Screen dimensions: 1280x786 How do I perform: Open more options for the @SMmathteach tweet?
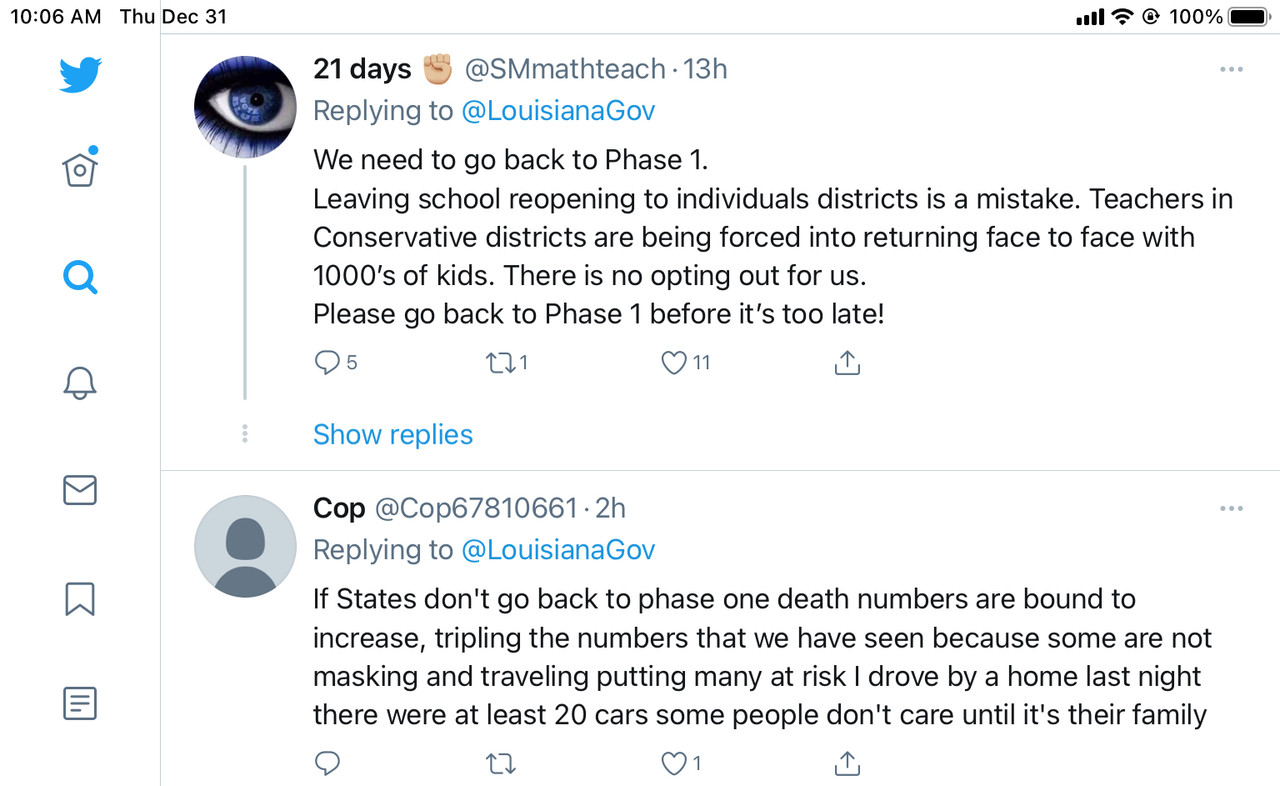pos(1231,70)
